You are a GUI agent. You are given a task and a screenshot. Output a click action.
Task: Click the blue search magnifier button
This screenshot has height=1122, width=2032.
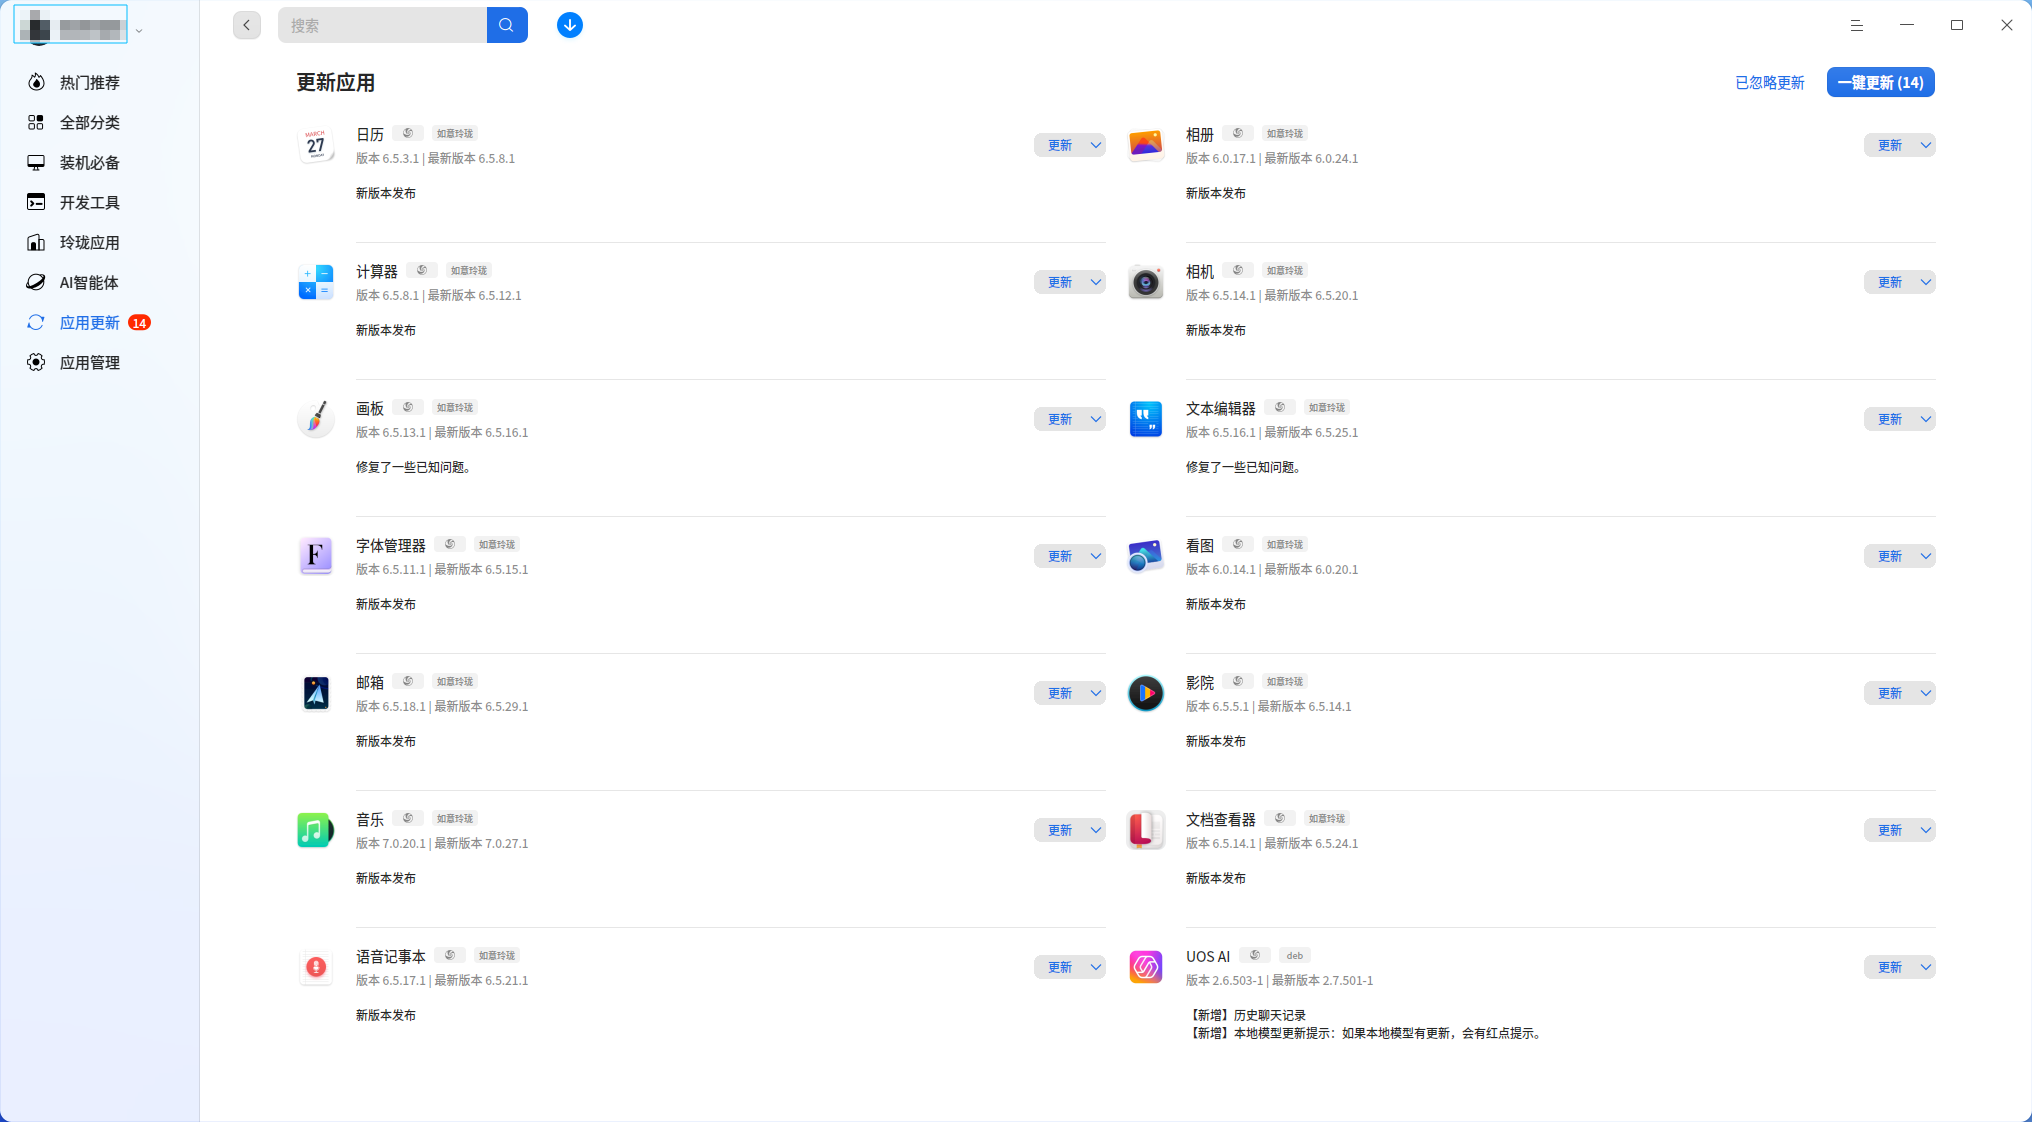(507, 25)
